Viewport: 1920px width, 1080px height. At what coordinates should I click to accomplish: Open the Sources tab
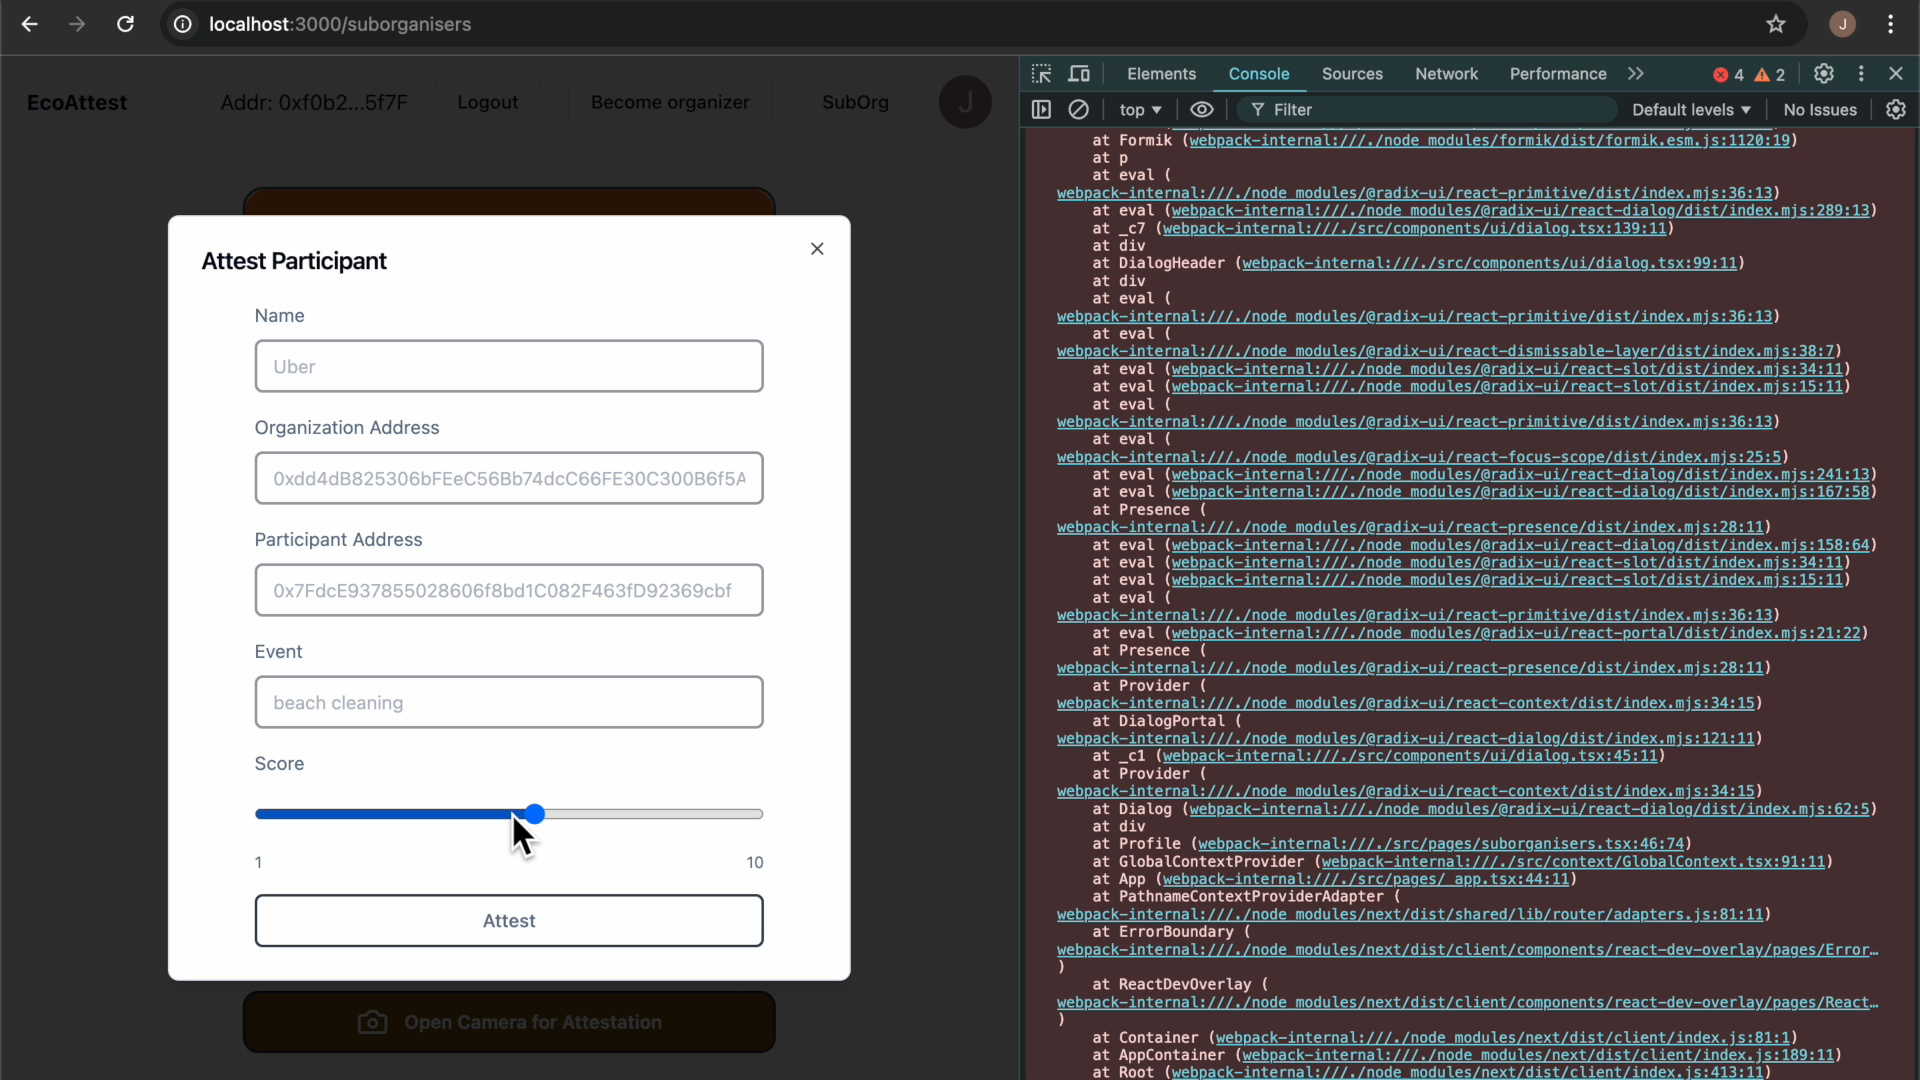[1352, 74]
